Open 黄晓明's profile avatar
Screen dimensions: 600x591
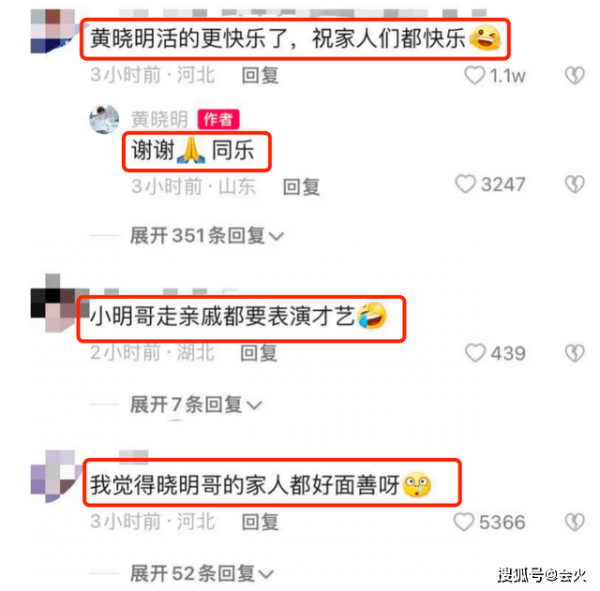[104, 119]
